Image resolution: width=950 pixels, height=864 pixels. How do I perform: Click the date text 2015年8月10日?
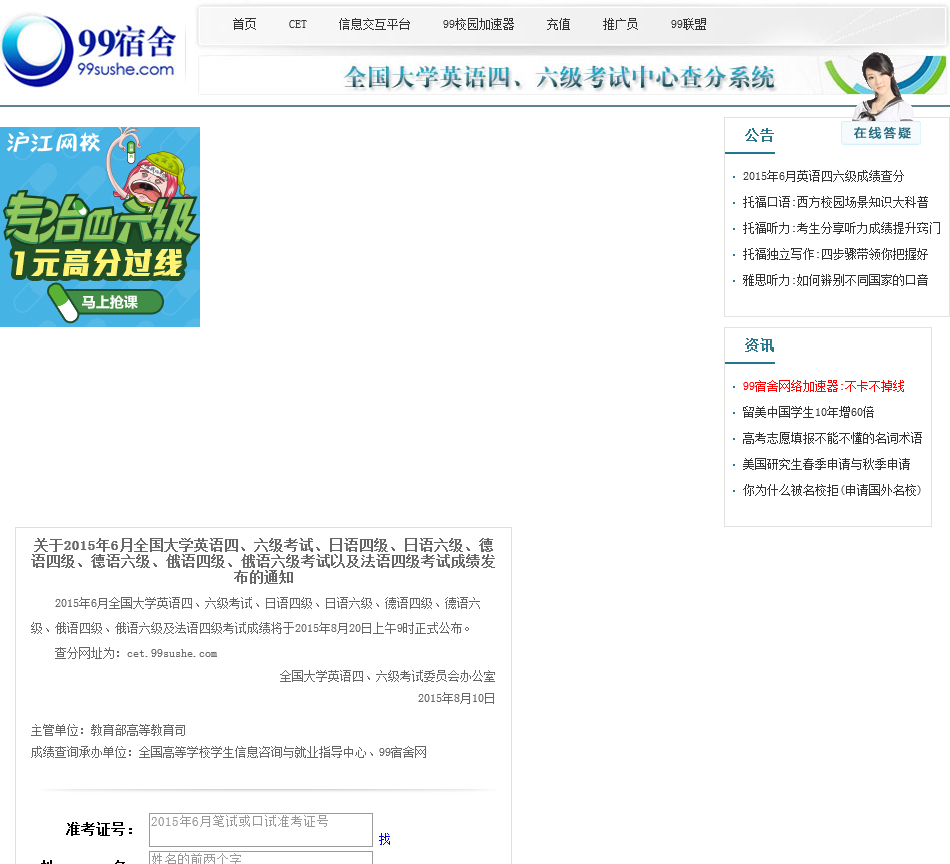pos(456,698)
